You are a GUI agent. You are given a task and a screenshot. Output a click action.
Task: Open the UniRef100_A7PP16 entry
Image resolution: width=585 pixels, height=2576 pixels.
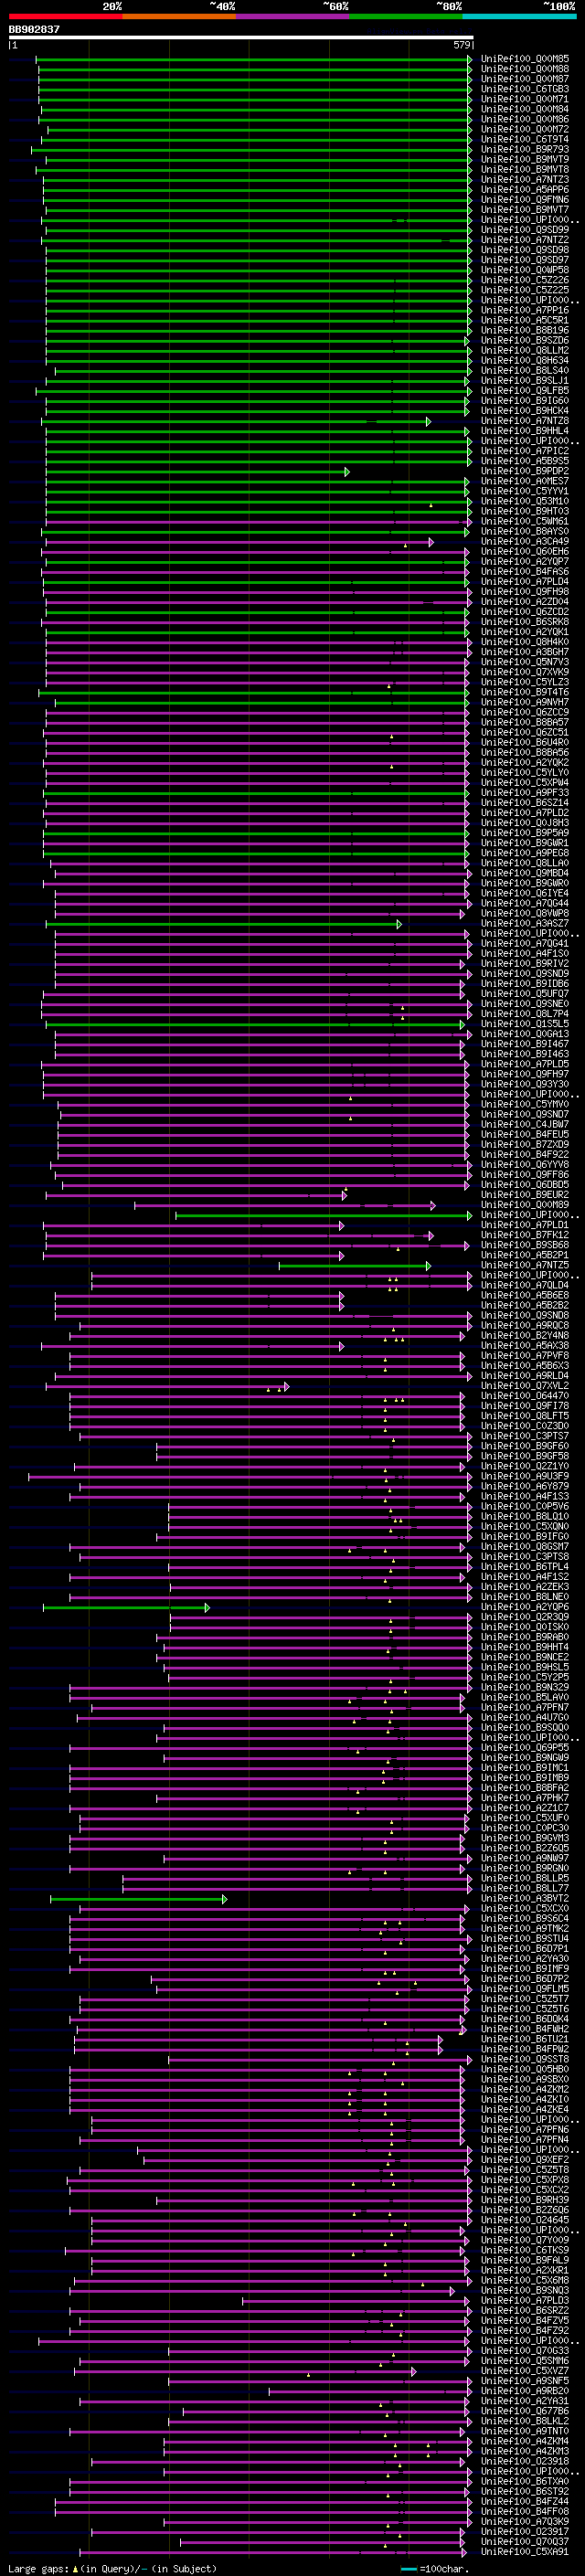[525, 310]
